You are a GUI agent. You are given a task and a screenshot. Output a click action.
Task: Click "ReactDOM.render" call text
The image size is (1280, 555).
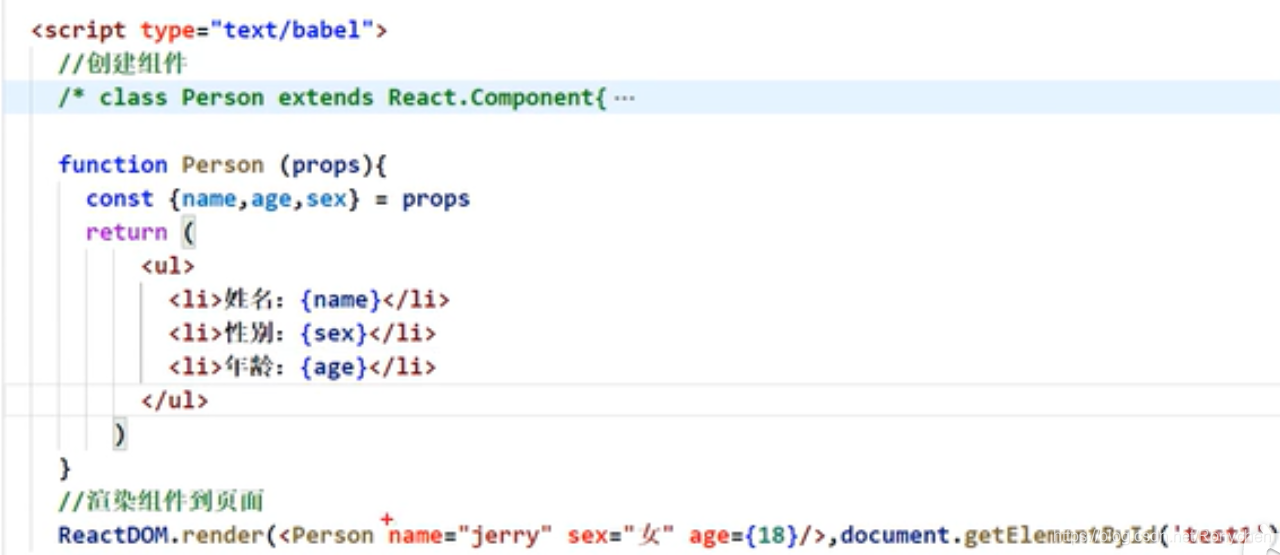161,535
